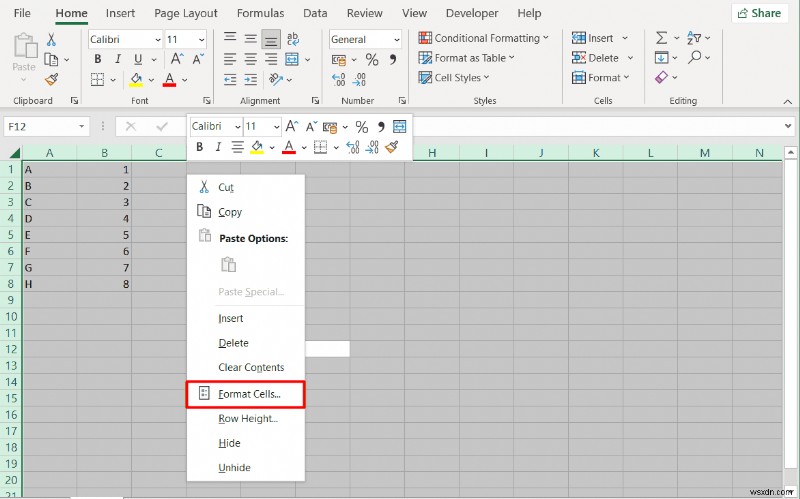Viewport: 800px width, 499px height.
Task: Expand the Name Box dropdown arrow
Action: 81,126
